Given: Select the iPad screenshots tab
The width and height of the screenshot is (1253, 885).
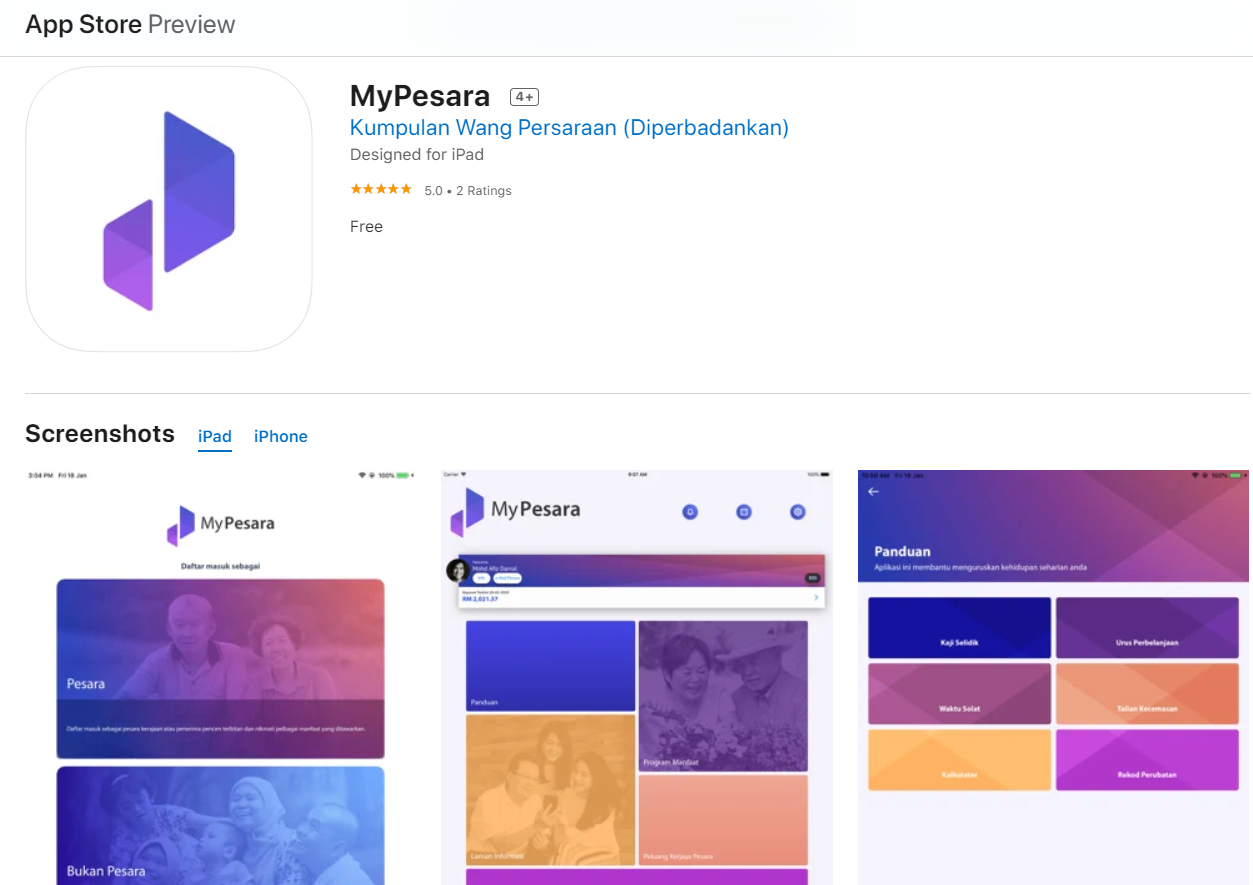Looking at the screenshot, I should (x=215, y=436).
